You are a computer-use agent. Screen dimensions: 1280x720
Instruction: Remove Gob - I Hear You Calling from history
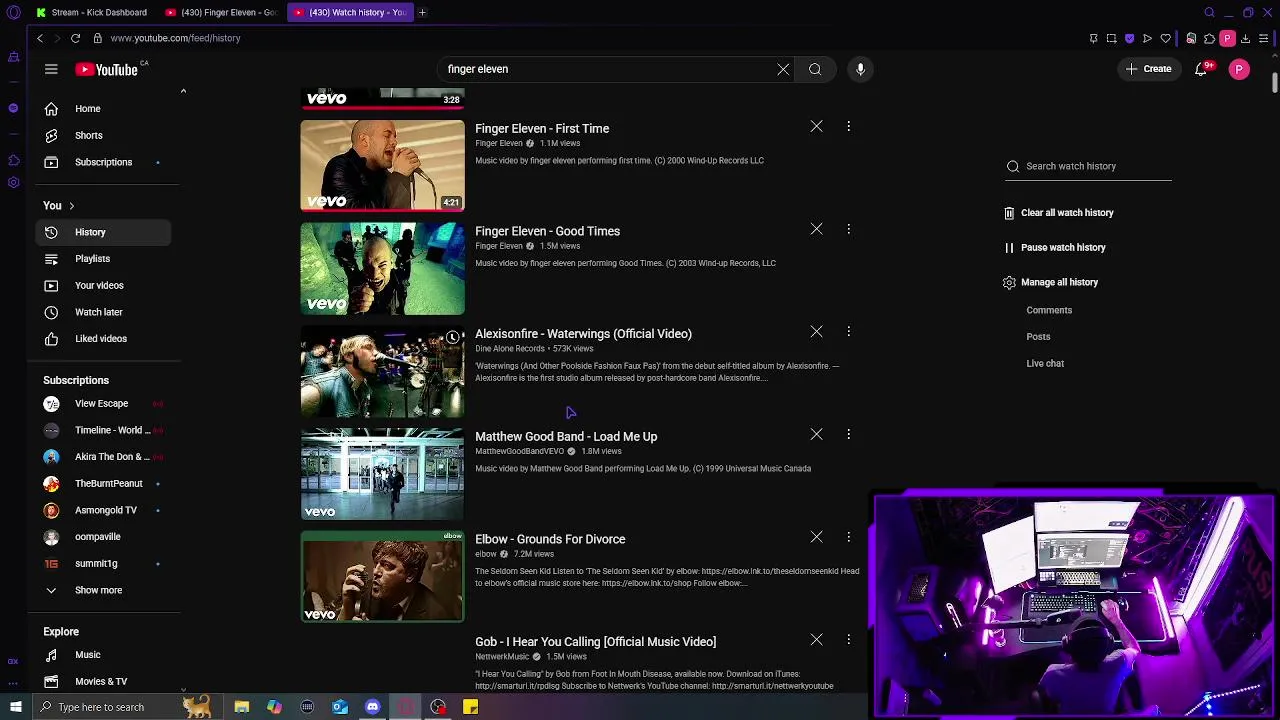click(x=816, y=640)
